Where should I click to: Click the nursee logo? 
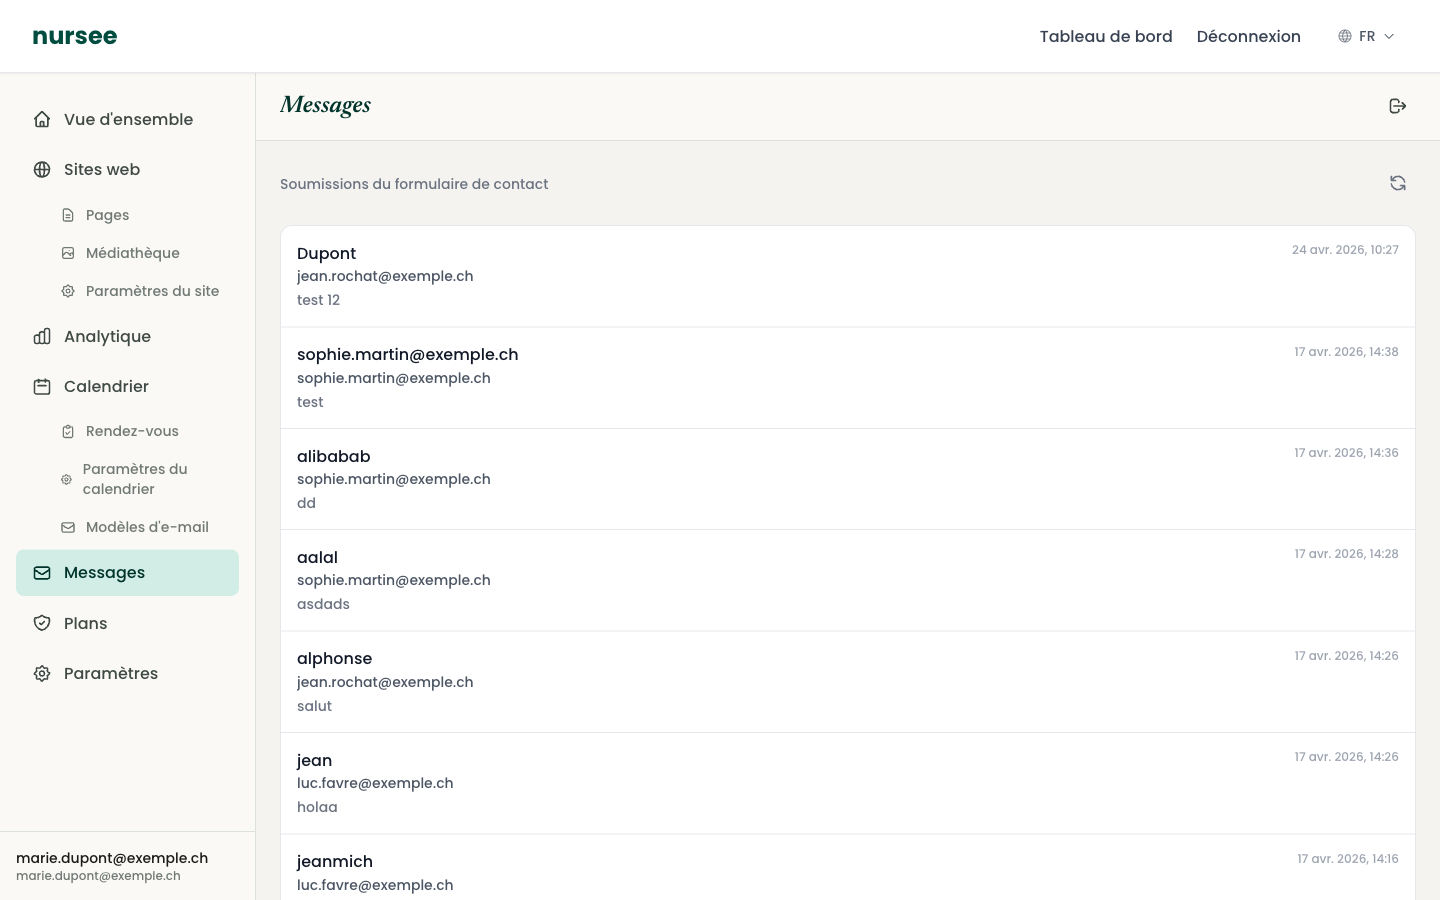click(75, 36)
